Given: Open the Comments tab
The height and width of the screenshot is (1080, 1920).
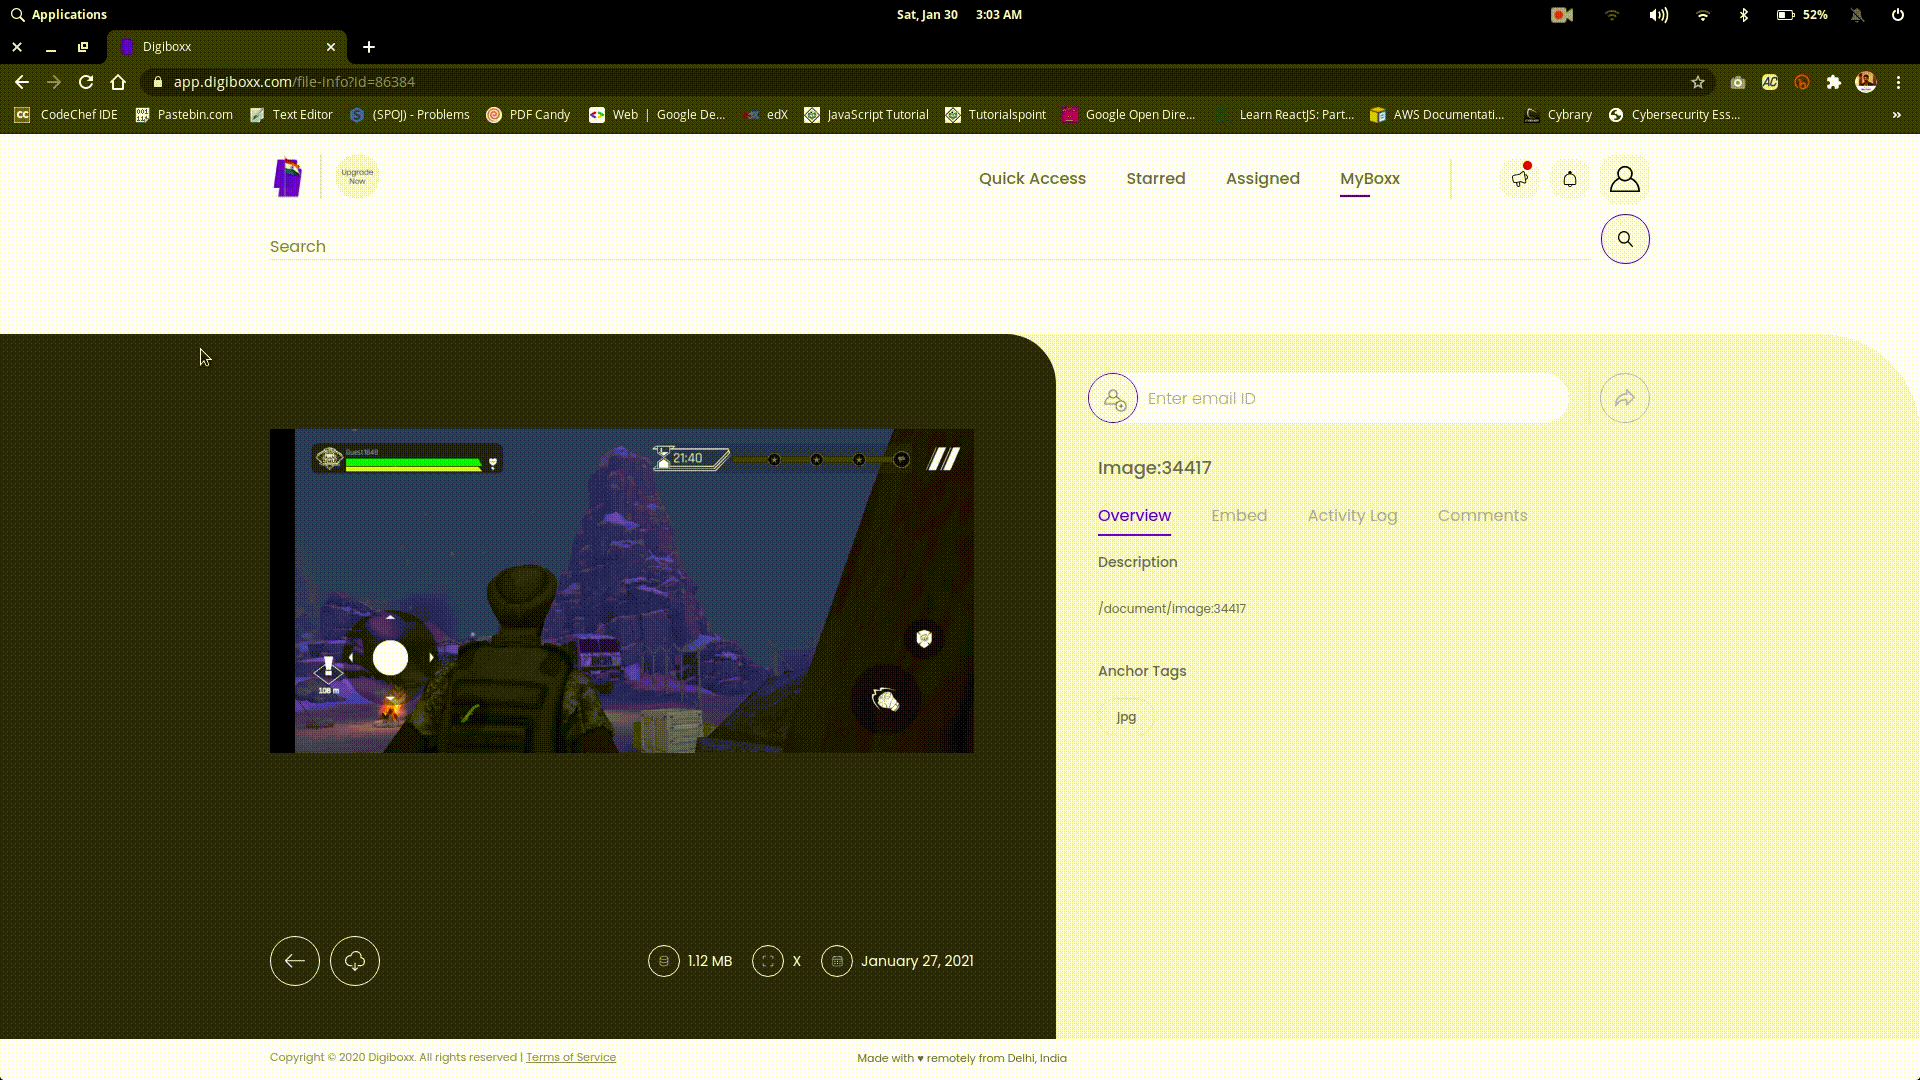Looking at the screenshot, I should (x=1482, y=516).
